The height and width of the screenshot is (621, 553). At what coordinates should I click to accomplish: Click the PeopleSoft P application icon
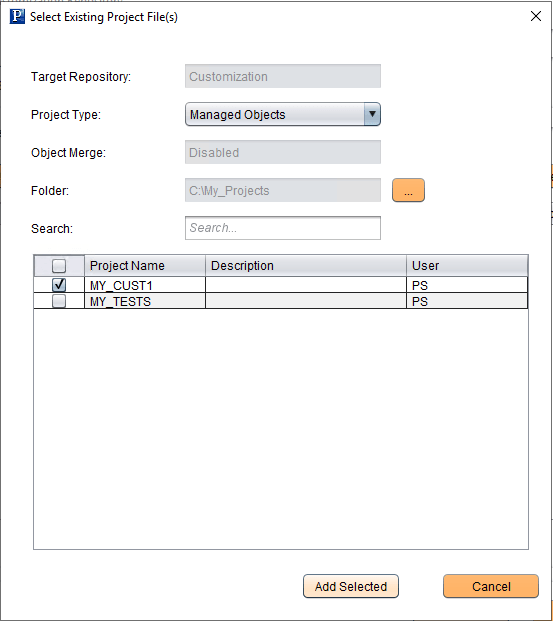(17, 17)
